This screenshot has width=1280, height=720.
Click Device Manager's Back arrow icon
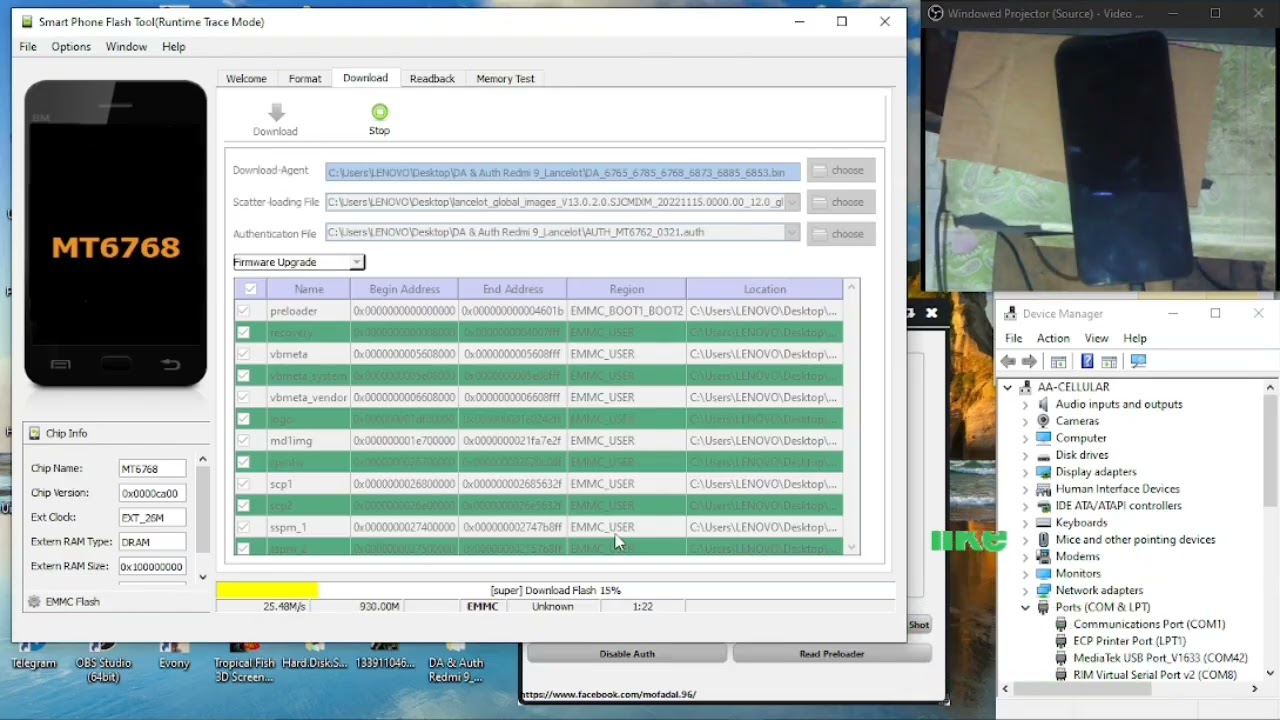click(x=1008, y=362)
